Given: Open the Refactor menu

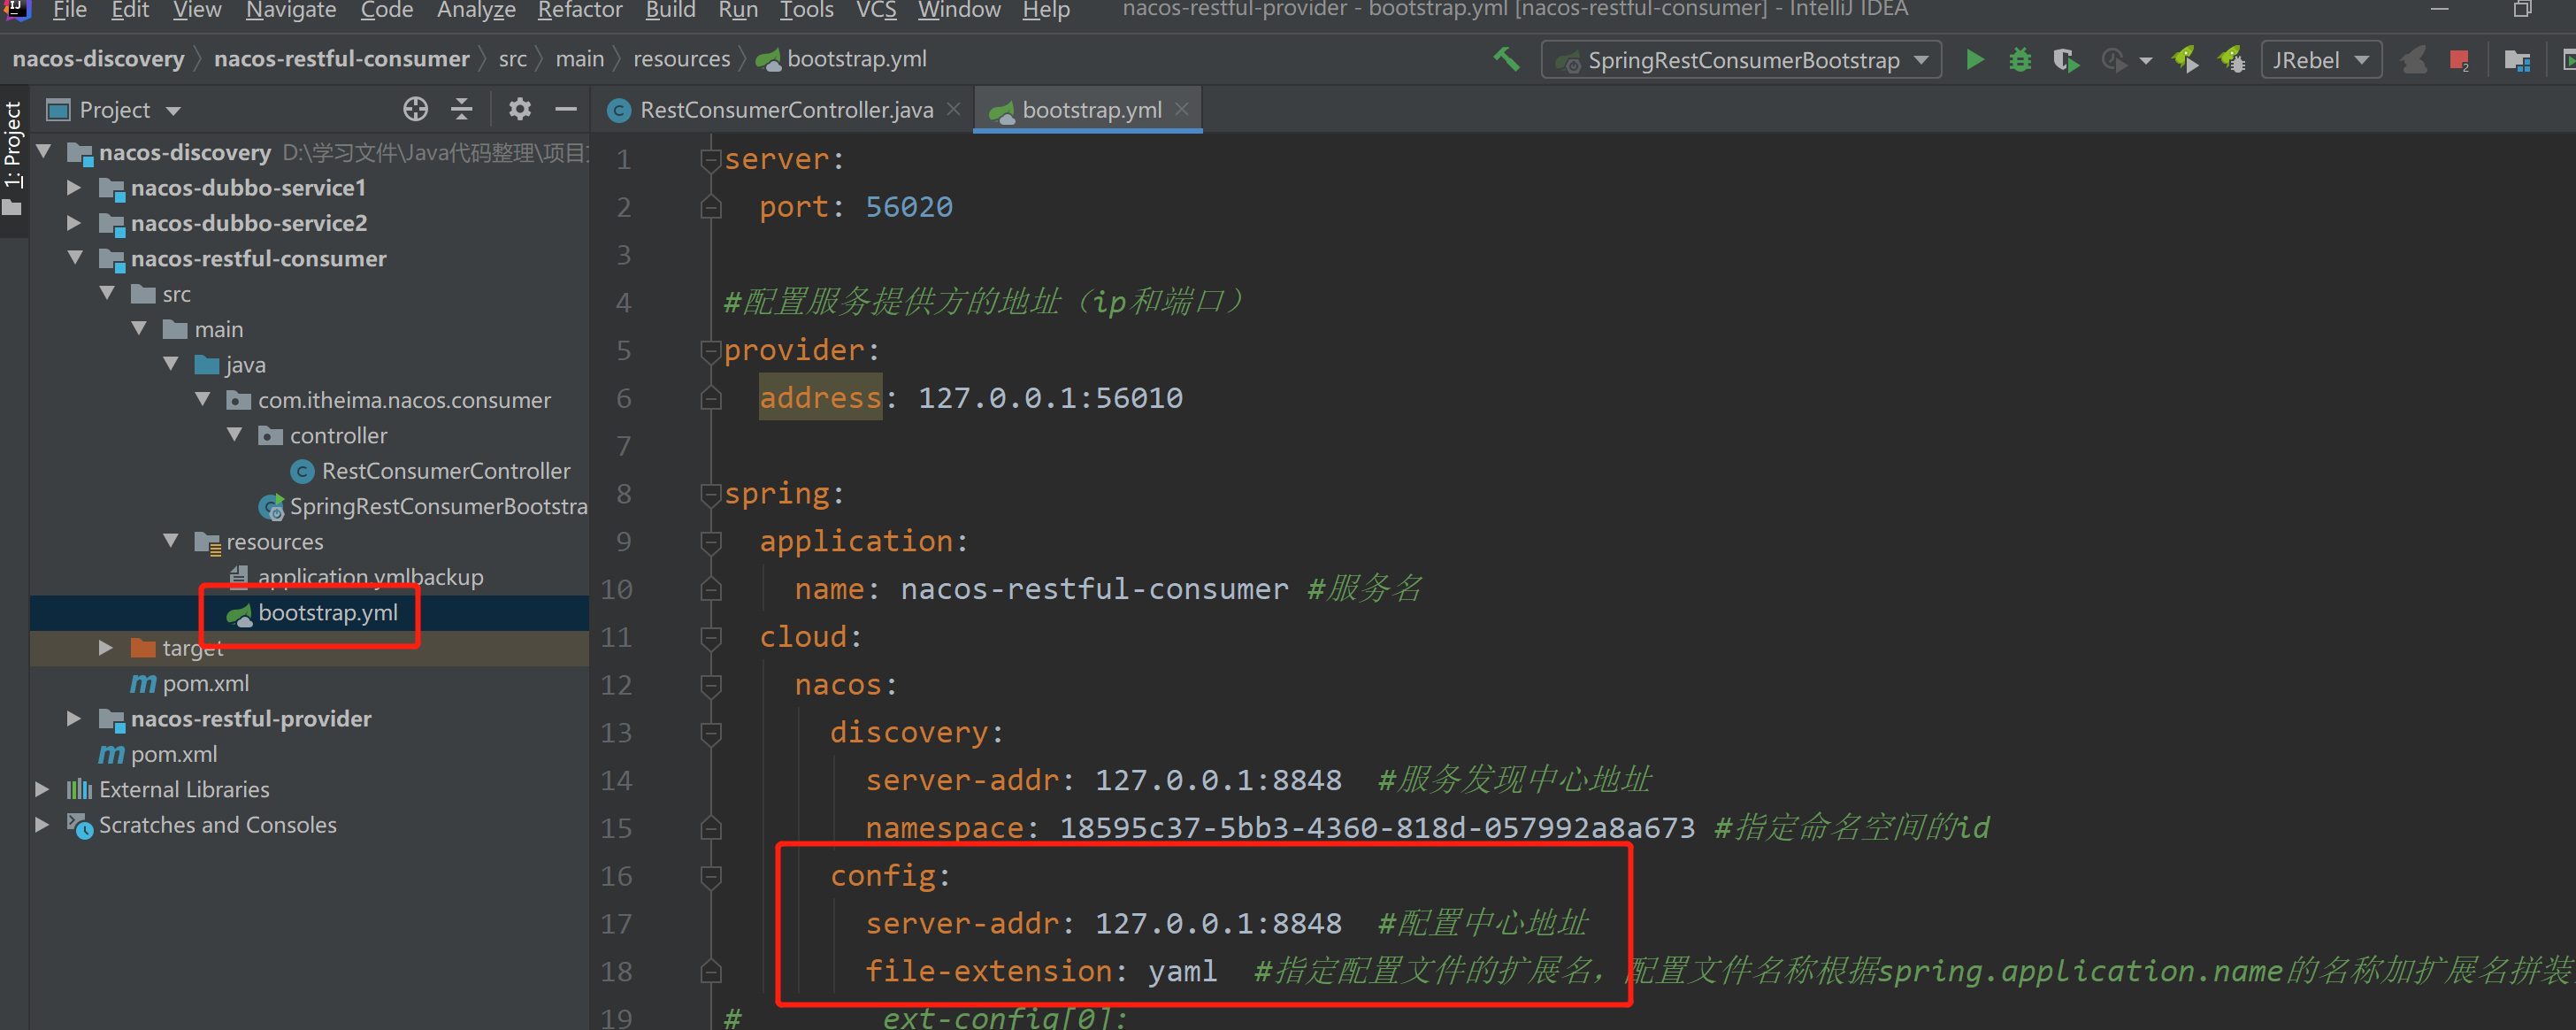Looking at the screenshot, I should pos(580,10).
